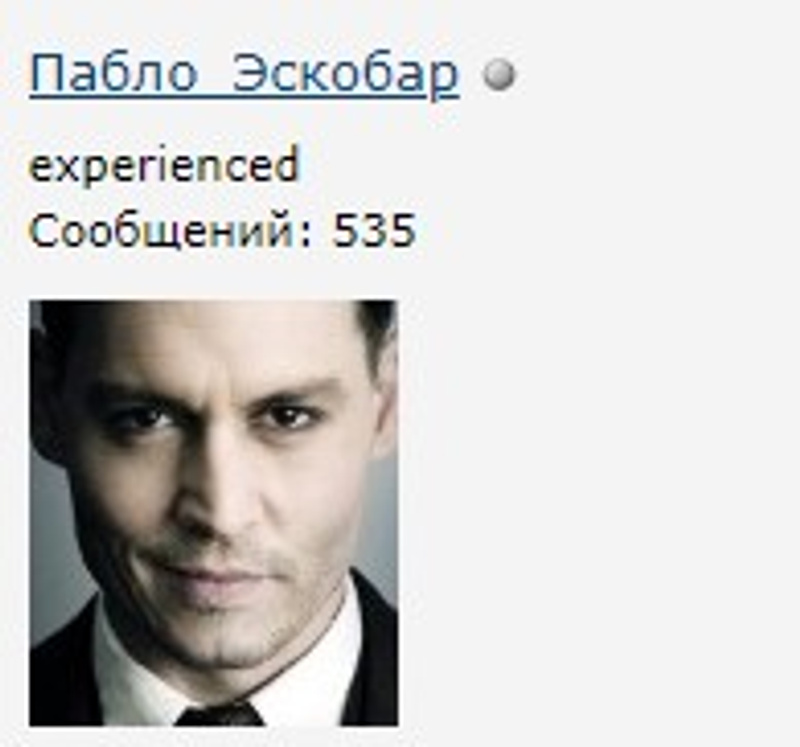
Task: Click the 'Сообщений: 535' post count
Action: click(x=223, y=231)
